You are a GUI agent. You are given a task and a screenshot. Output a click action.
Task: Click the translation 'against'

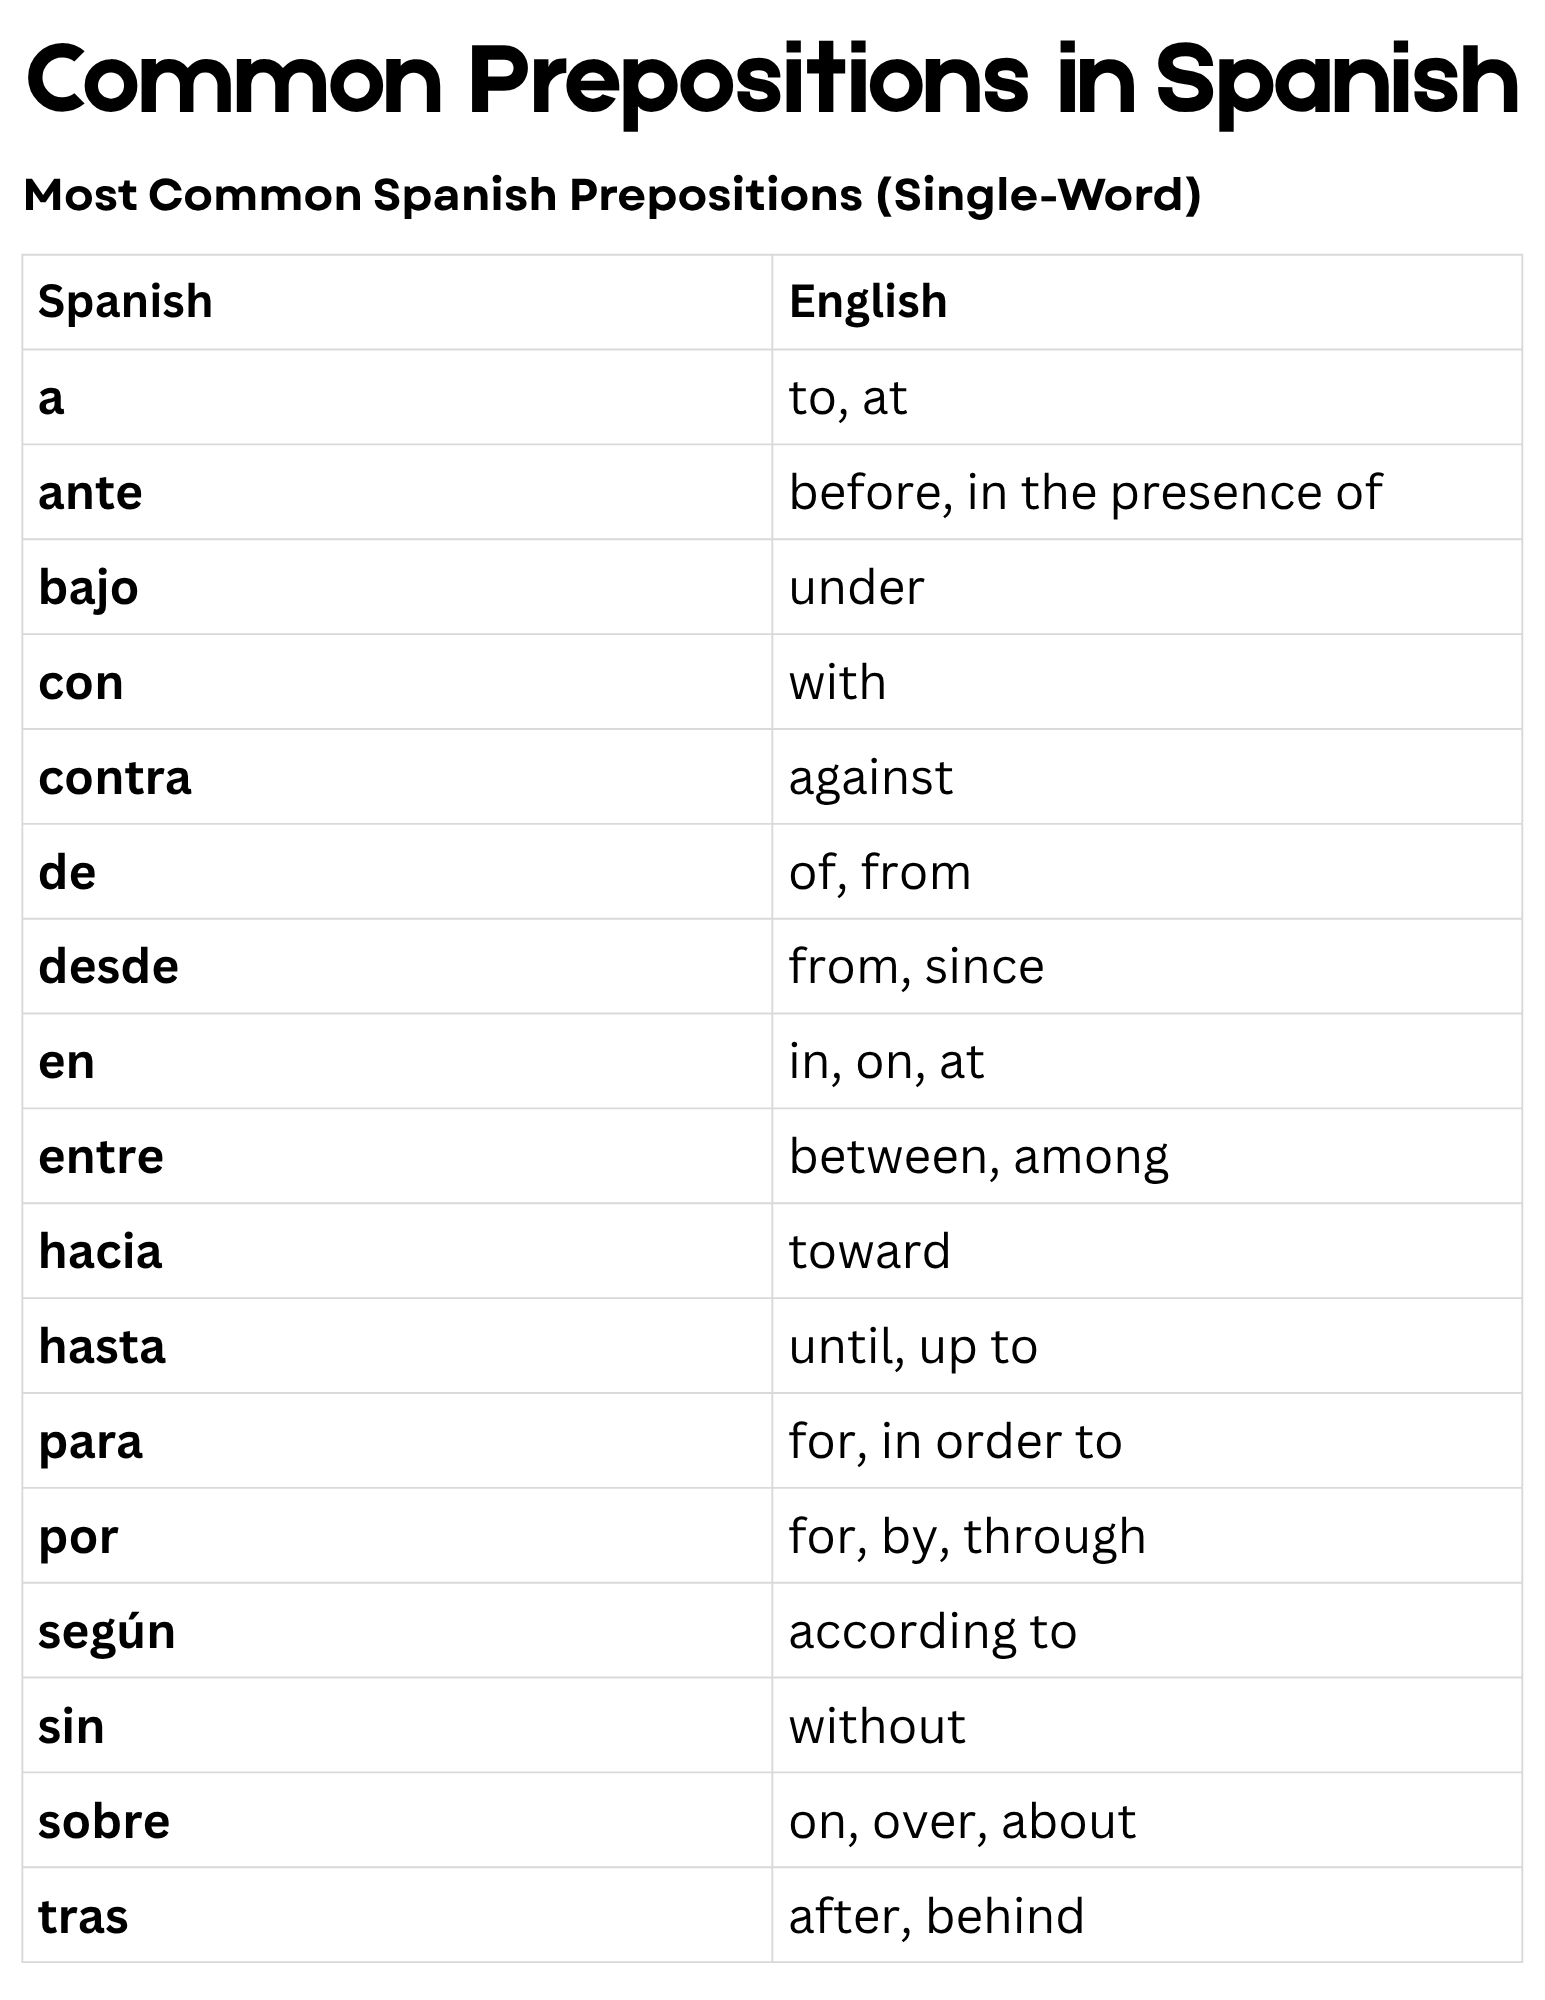(871, 778)
